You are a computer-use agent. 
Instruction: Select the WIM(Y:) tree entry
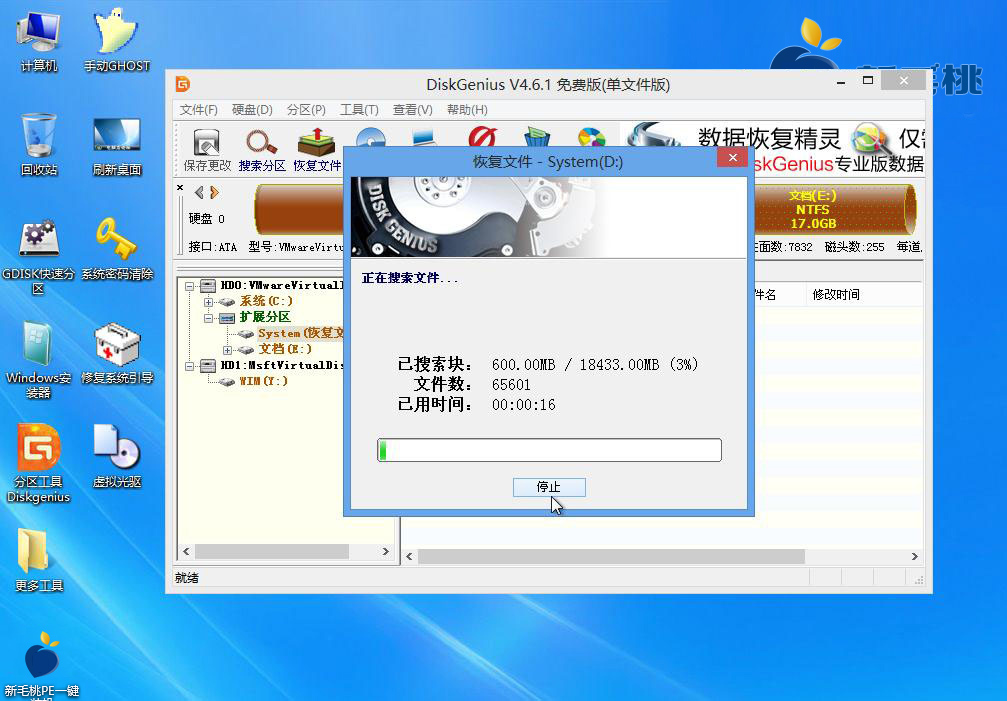263,381
